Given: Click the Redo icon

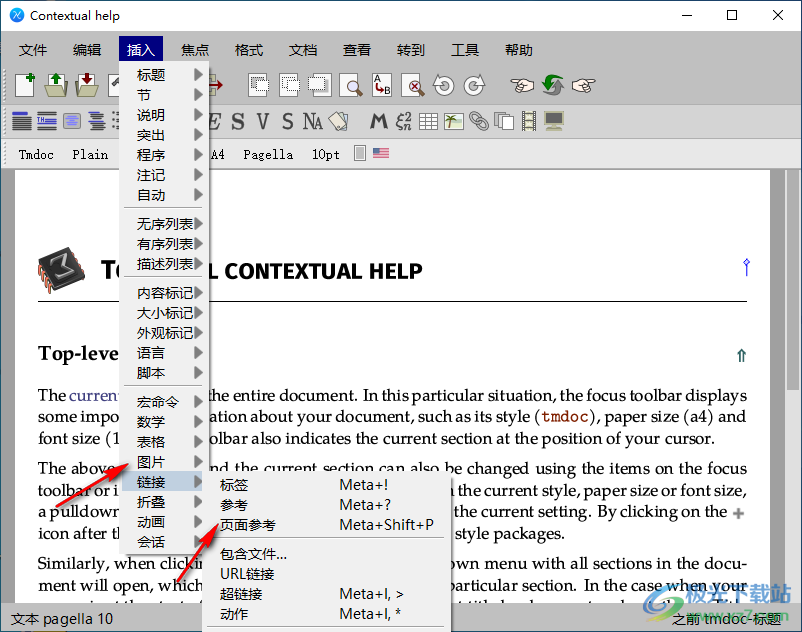Looking at the screenshot, I should [474, 85].
